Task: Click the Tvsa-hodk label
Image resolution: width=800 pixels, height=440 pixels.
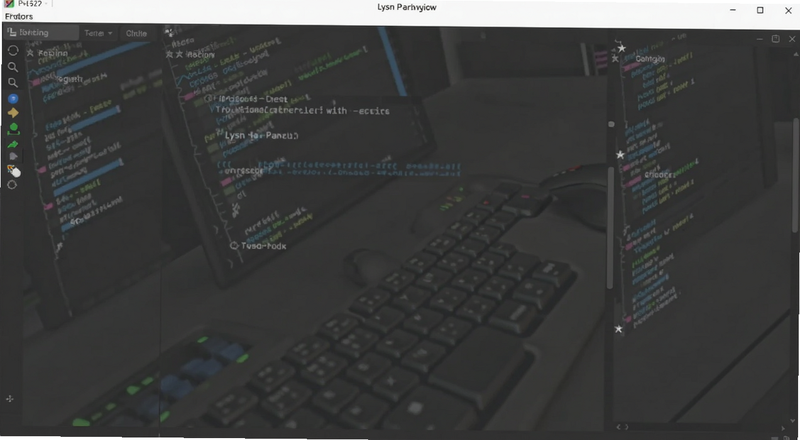Action: tap(263, 246)
